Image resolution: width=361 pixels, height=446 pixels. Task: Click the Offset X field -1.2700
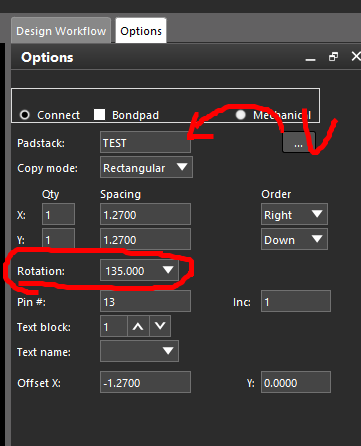coord(145,382)
